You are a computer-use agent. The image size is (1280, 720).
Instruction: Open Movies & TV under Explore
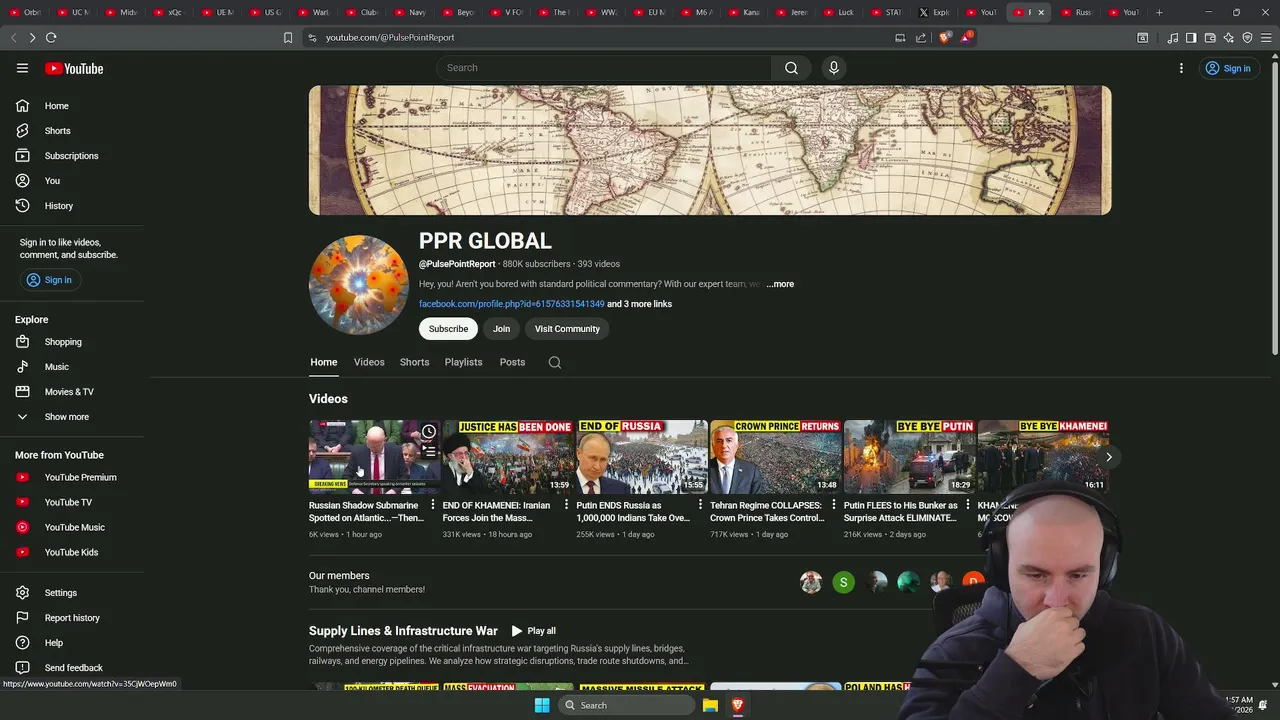pyautogui.click(x=72, y=392)
